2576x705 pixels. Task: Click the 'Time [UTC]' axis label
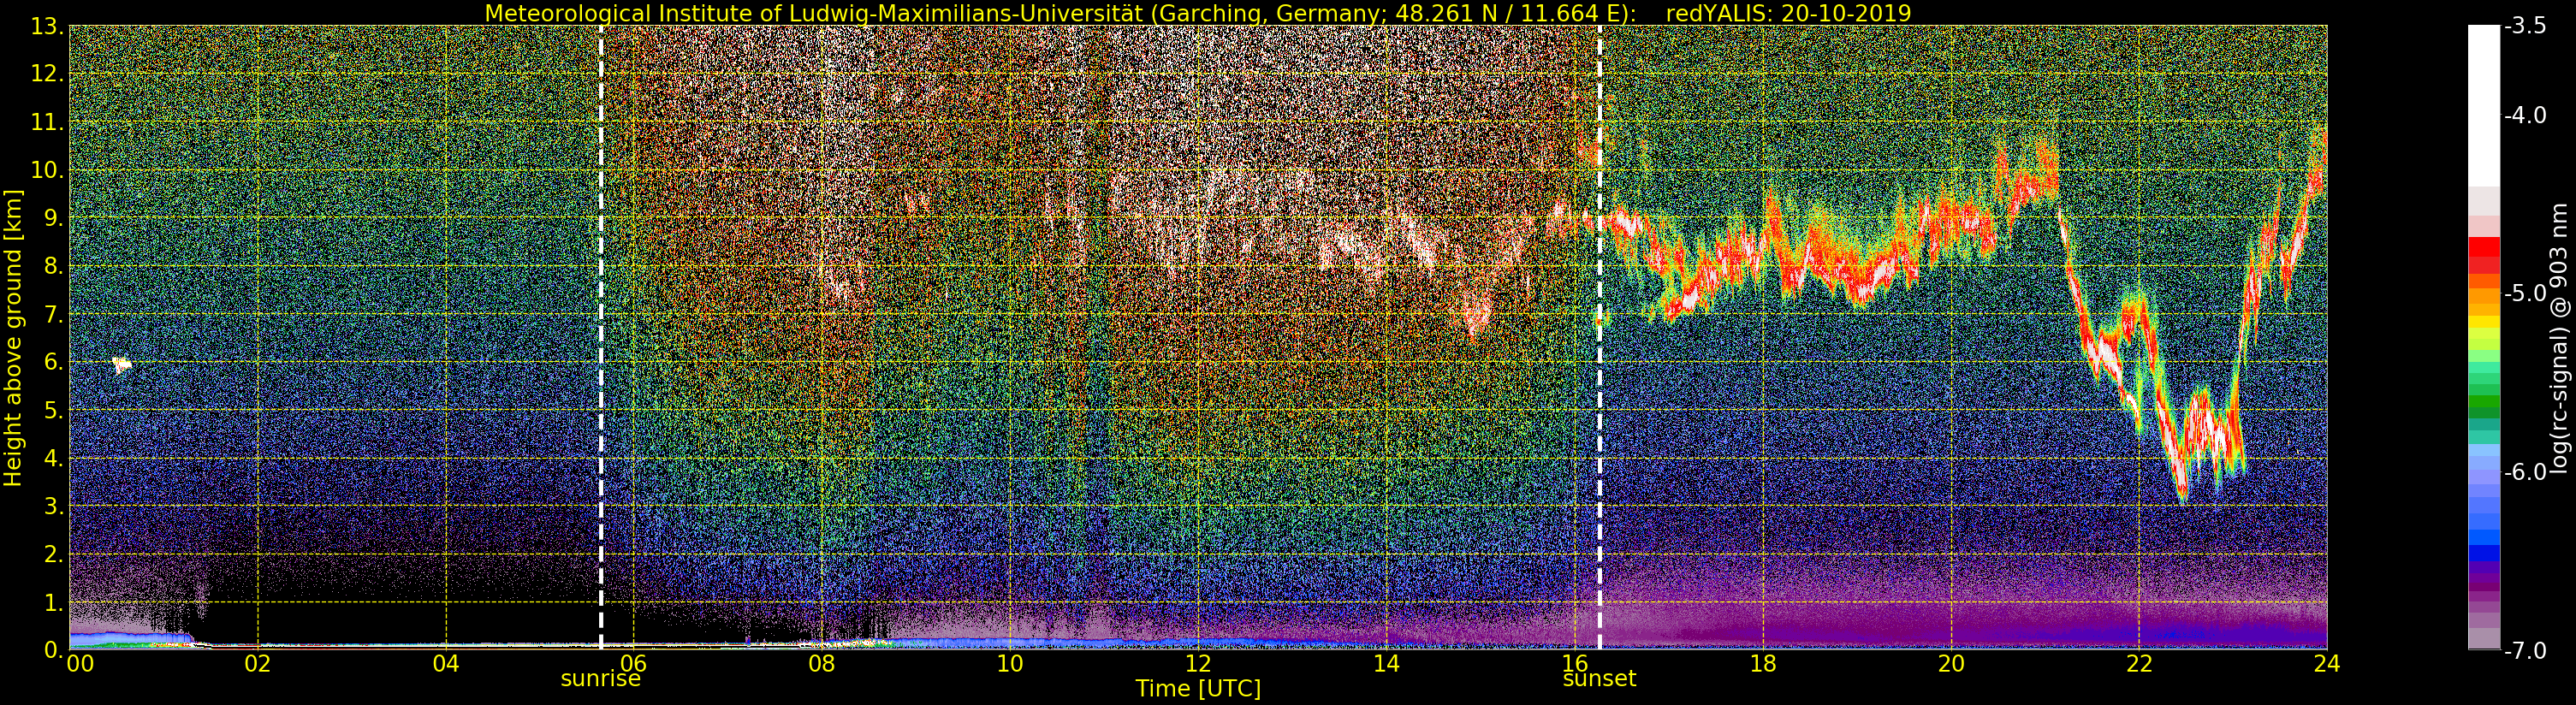tap(1197, 688)
